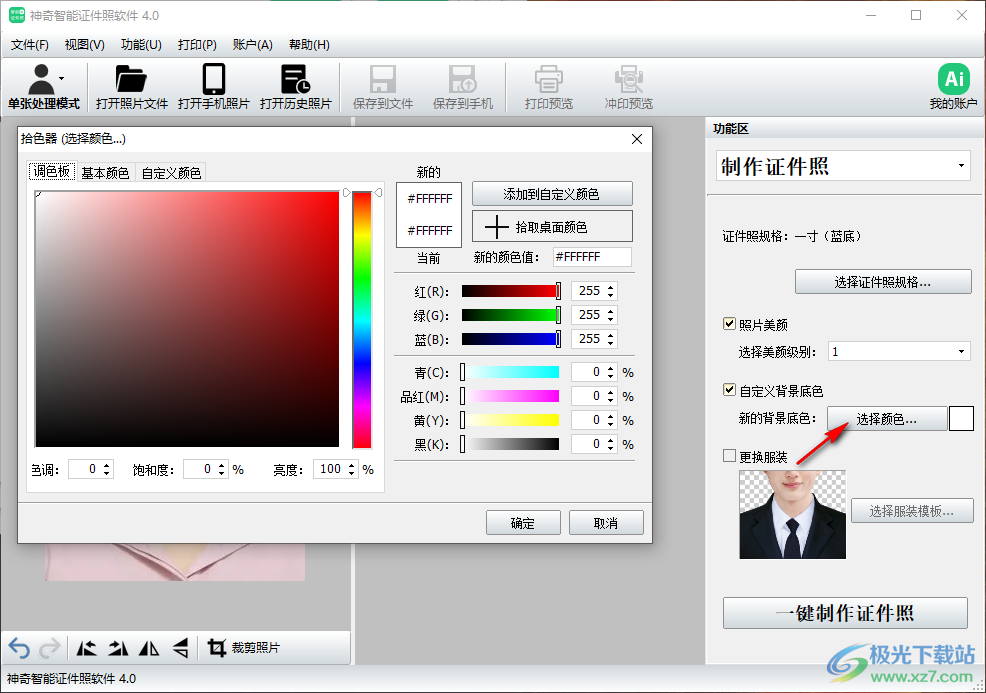Click the saturation stepper arrows
Image resolution: width=986 pixels, height=693 pixels.
coord(221,469)
